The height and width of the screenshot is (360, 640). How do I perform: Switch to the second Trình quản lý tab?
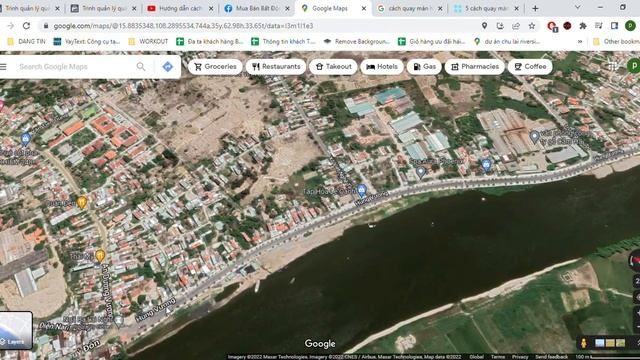(104, 8)
